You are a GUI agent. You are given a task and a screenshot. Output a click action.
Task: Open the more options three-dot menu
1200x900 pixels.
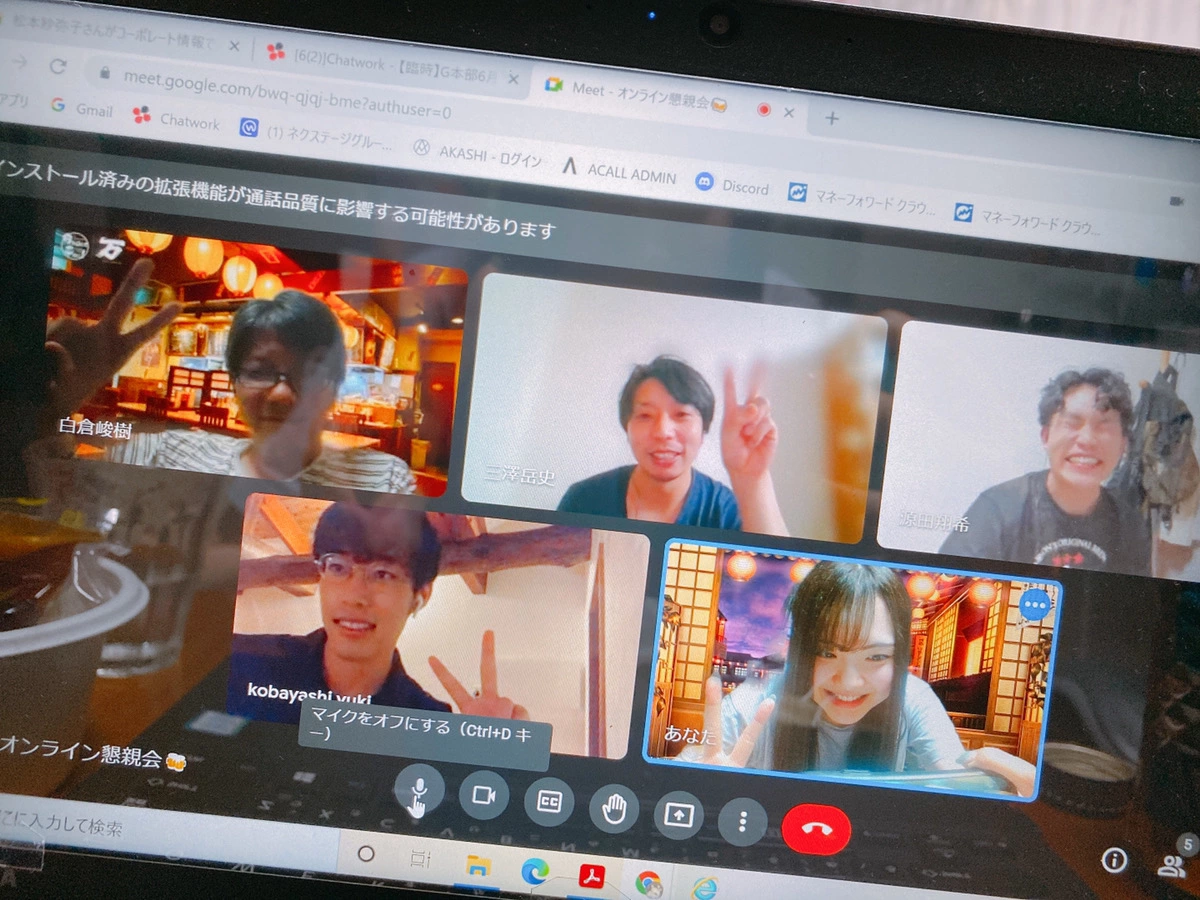(742, 822)
